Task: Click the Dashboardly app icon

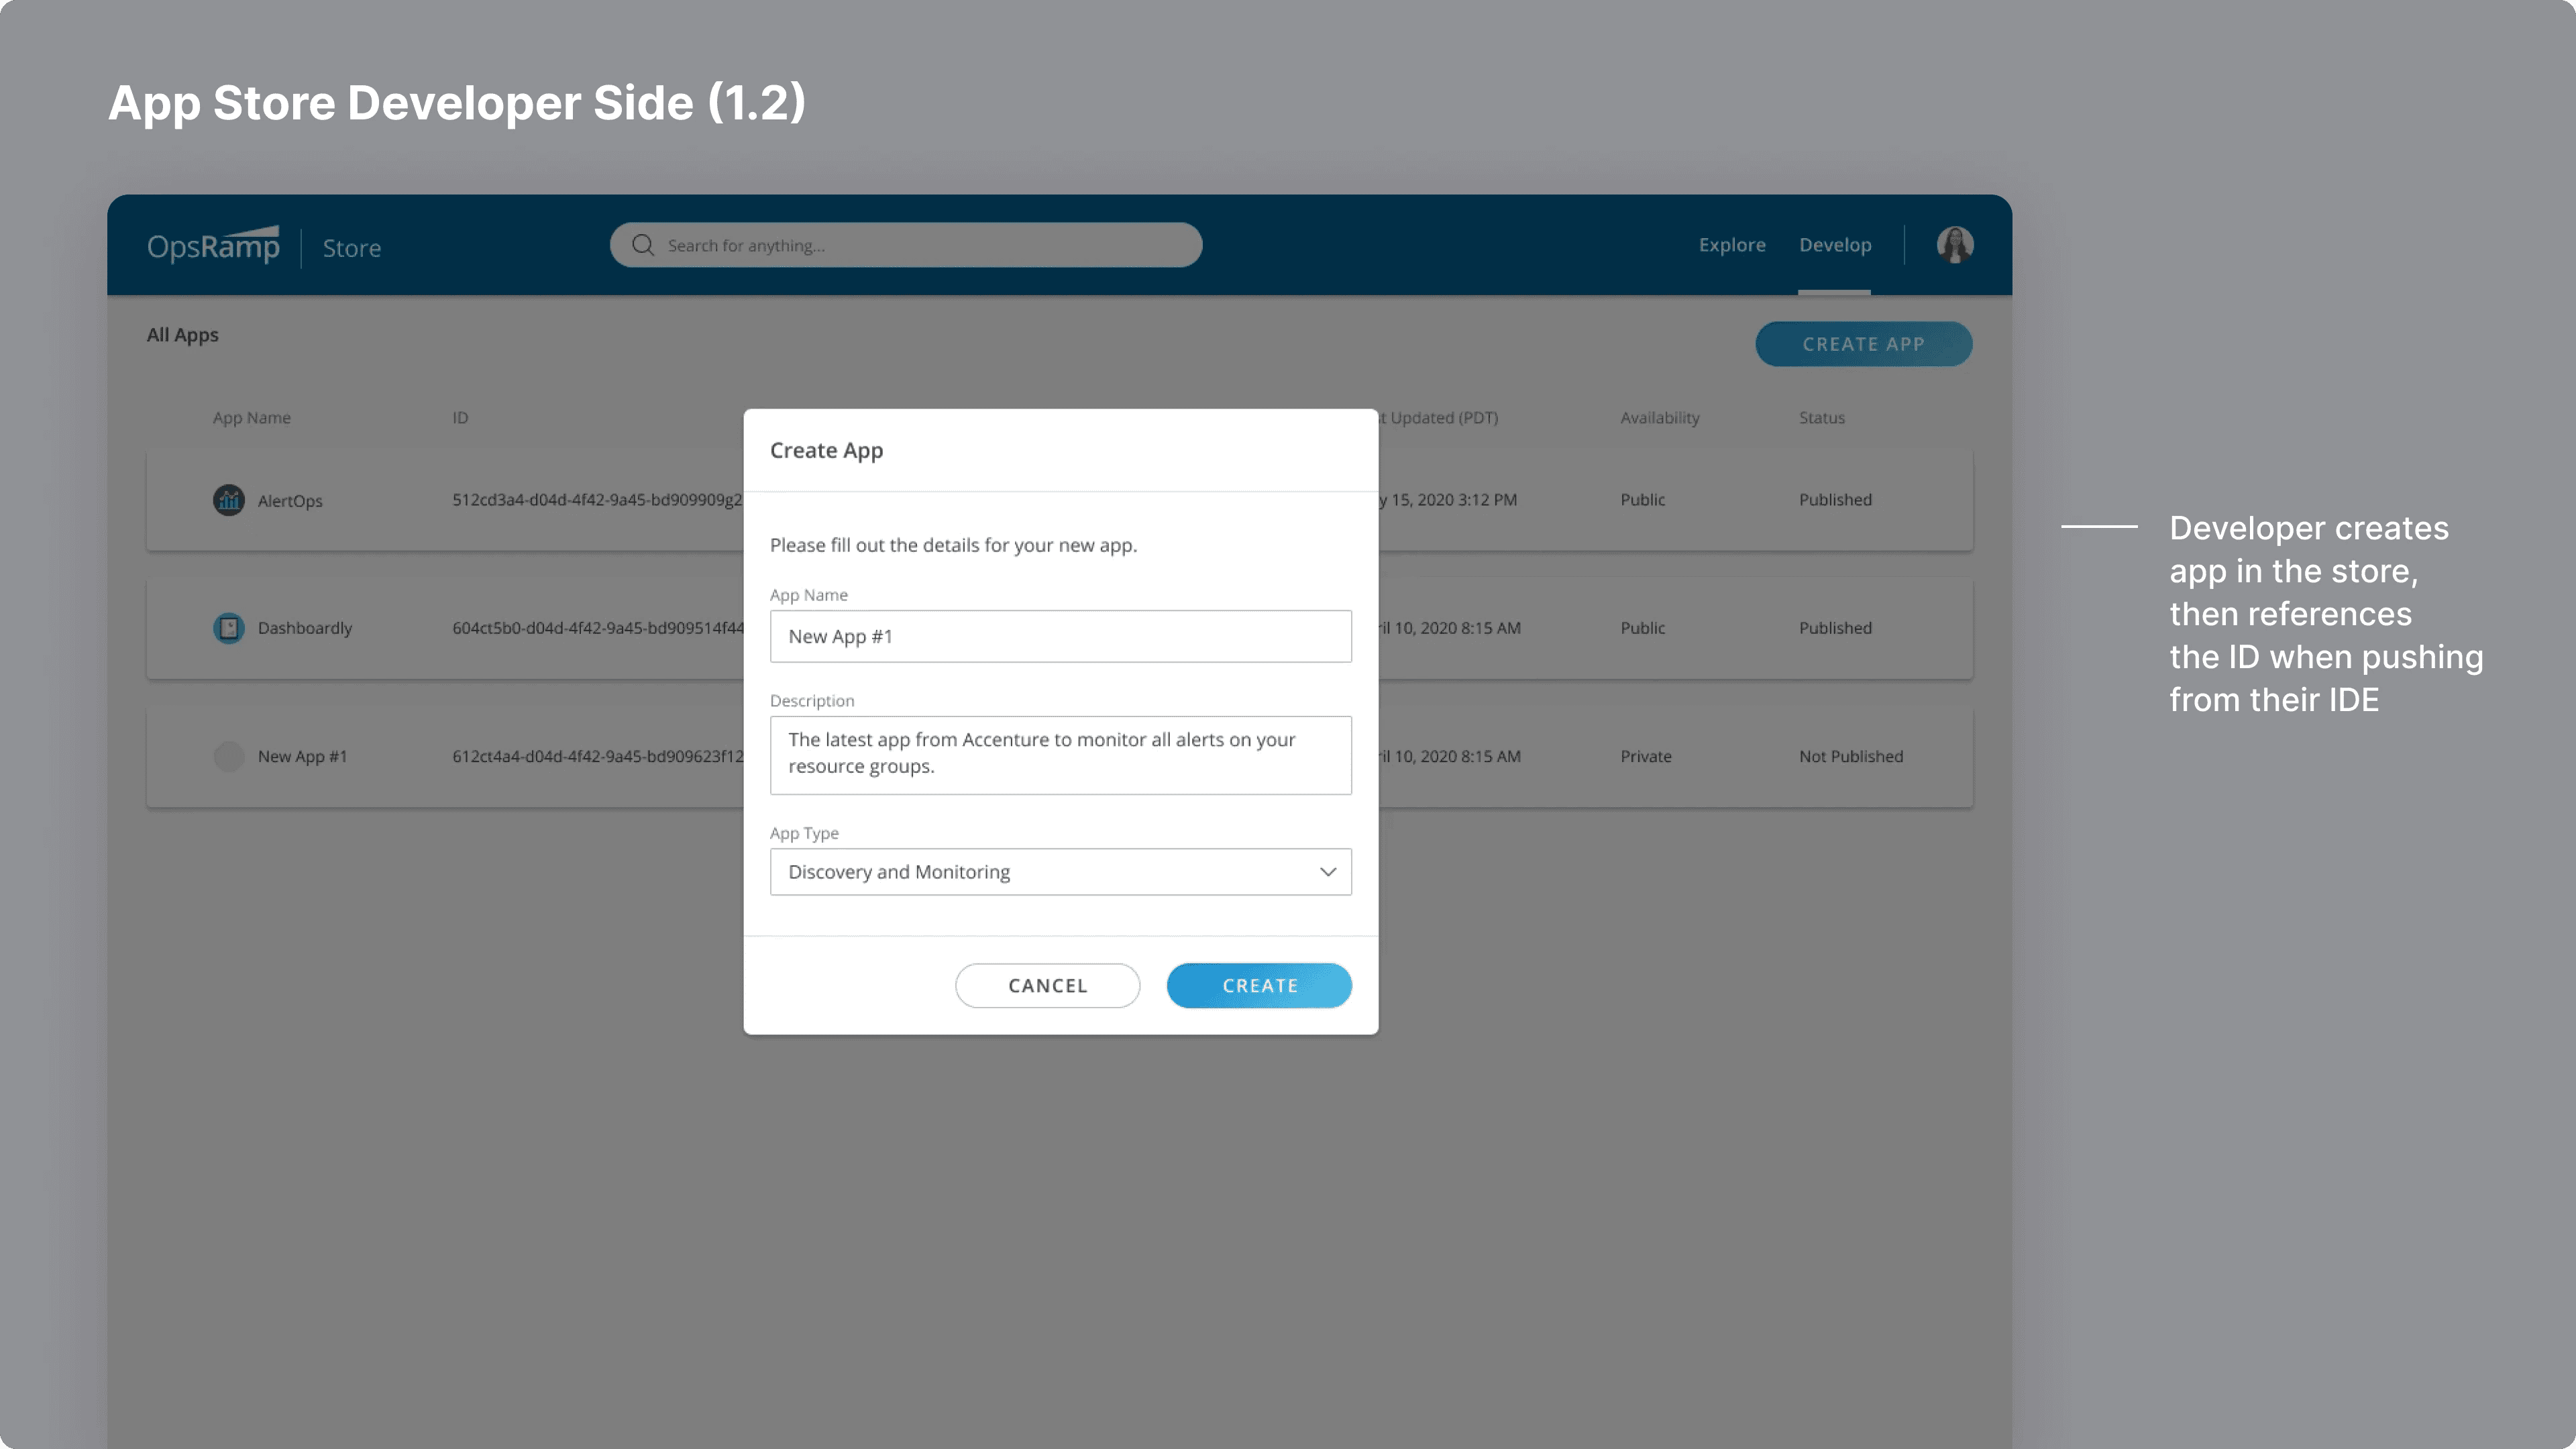Action: point(229,628)
